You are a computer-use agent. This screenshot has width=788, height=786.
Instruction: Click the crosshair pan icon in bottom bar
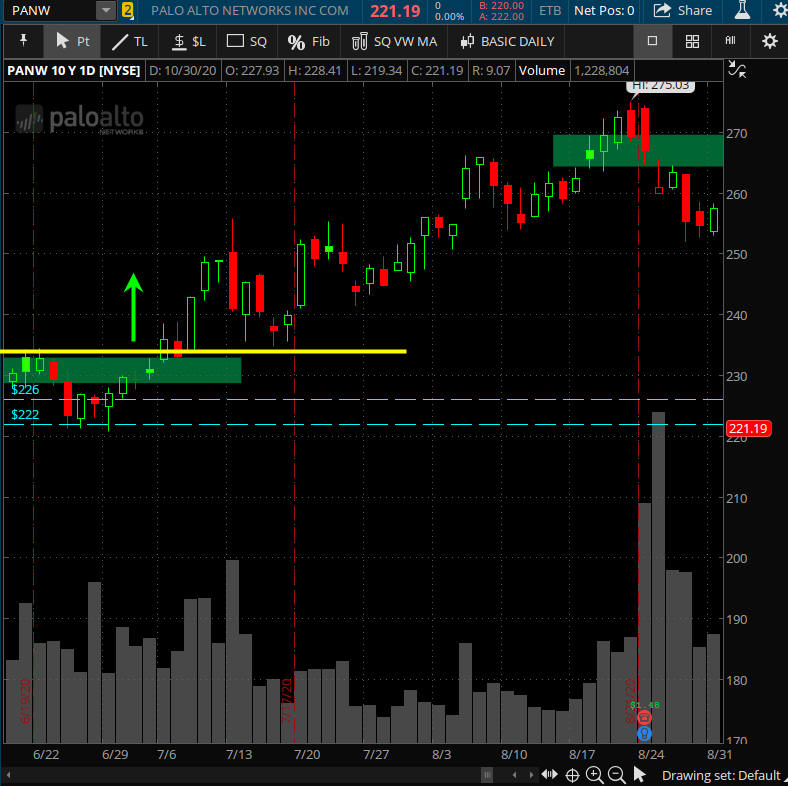coord(572,775)
